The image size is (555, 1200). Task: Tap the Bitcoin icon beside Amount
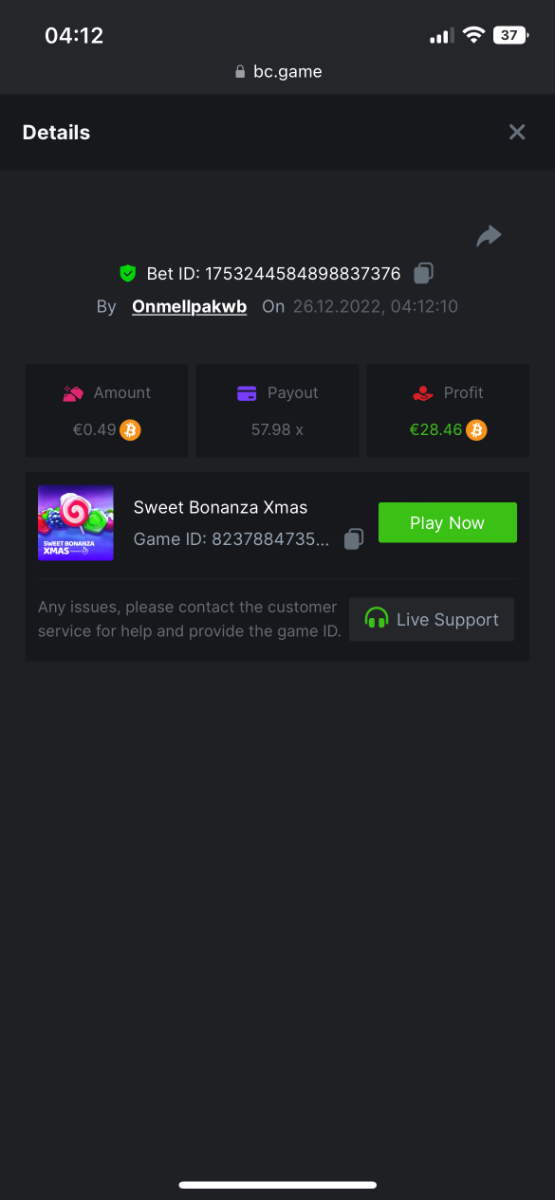point(130,431)
